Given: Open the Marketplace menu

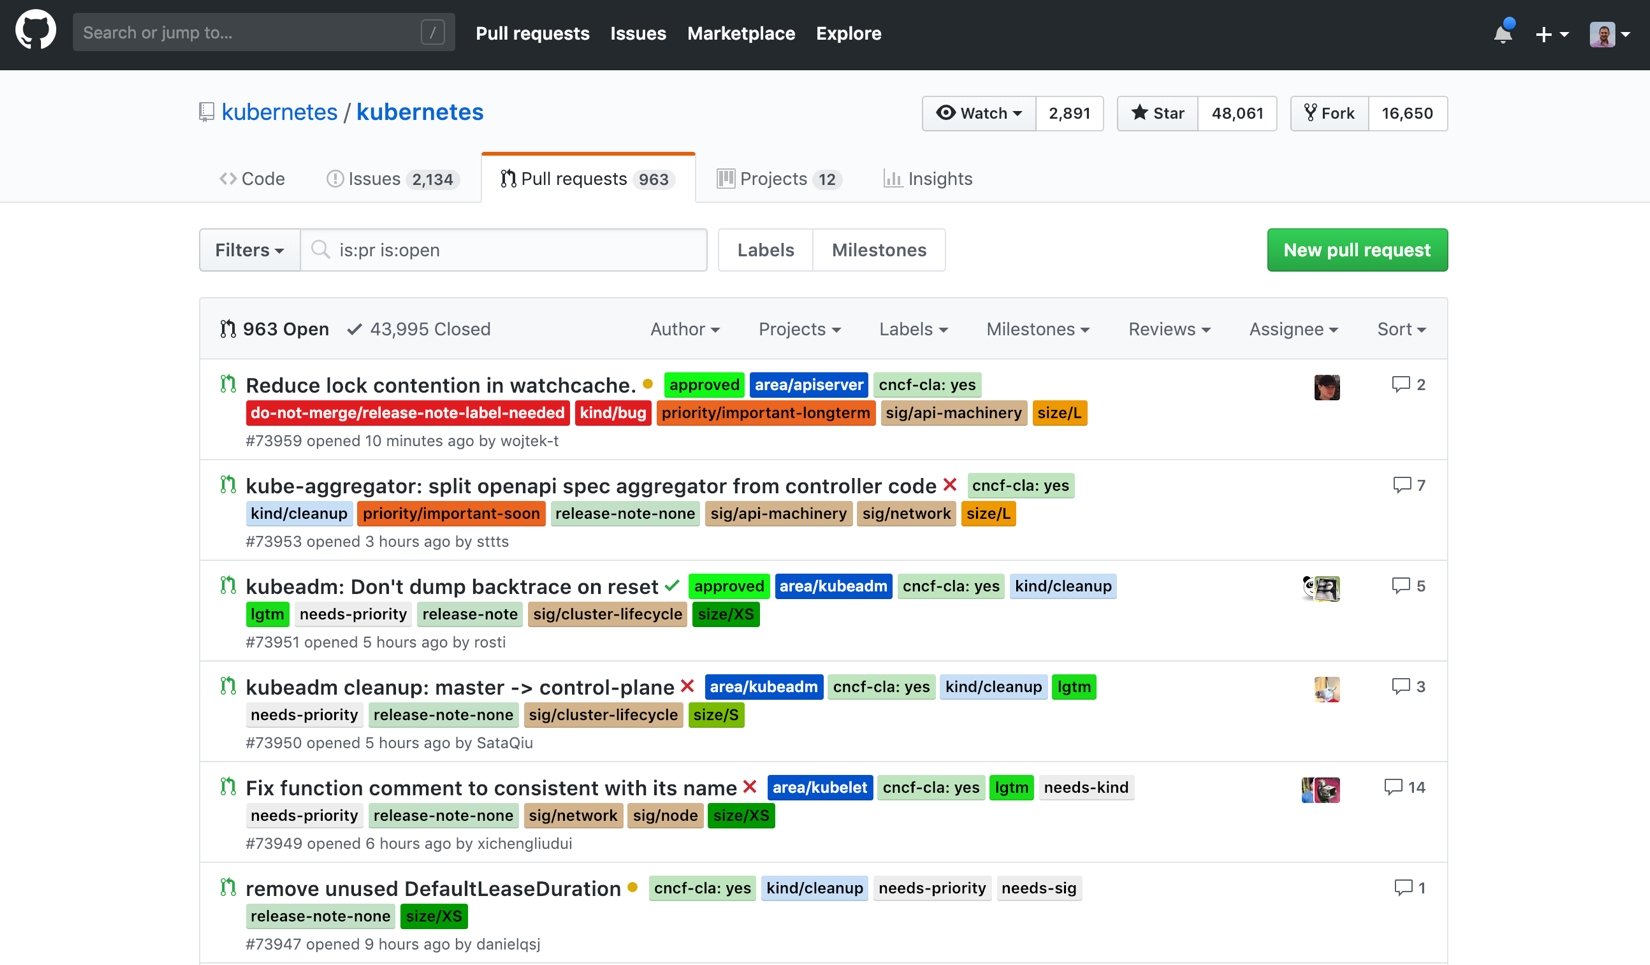Looking at the screenshot, I should click(x=741, y=33).
